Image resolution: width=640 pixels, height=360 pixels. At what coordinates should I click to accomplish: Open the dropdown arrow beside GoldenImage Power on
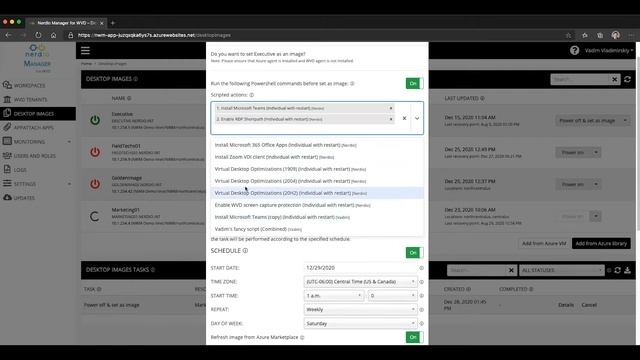tap(596, 184)
